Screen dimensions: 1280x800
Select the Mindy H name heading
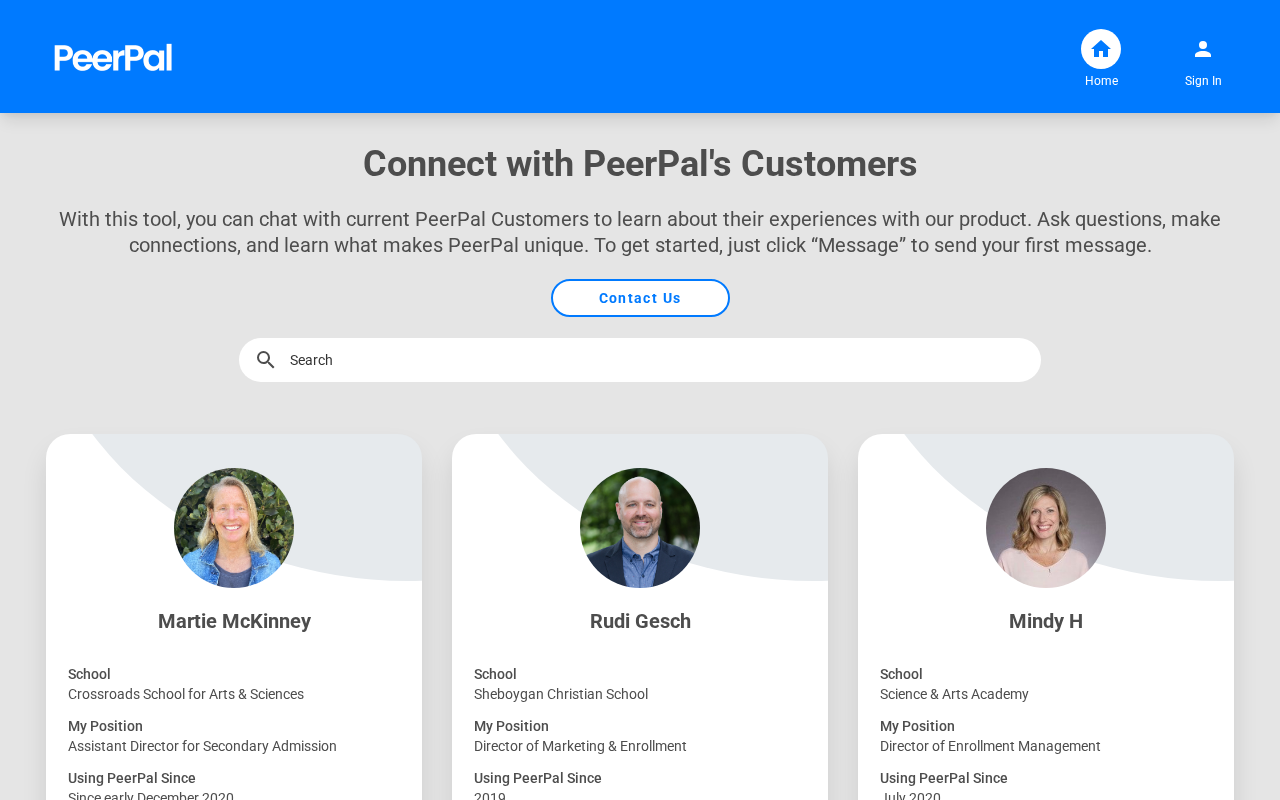tap(1046, 621)
